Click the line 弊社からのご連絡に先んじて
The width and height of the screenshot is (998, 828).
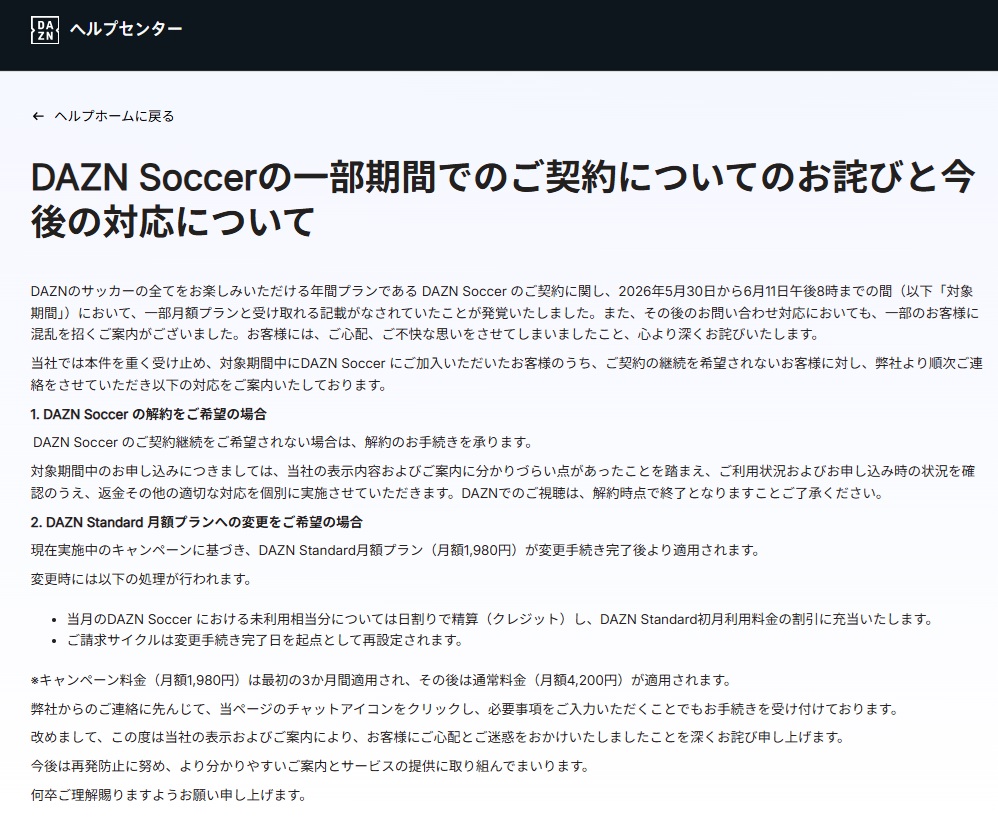pos(465,709)
